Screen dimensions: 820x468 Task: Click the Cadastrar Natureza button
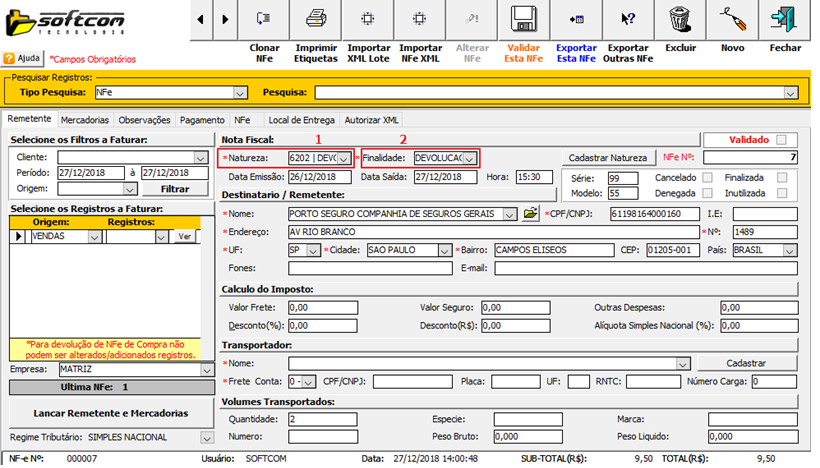(607, 158)
